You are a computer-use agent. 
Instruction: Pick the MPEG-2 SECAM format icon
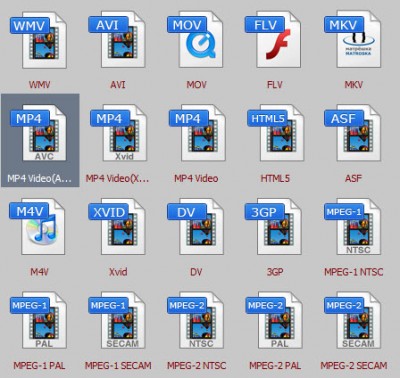353,321
